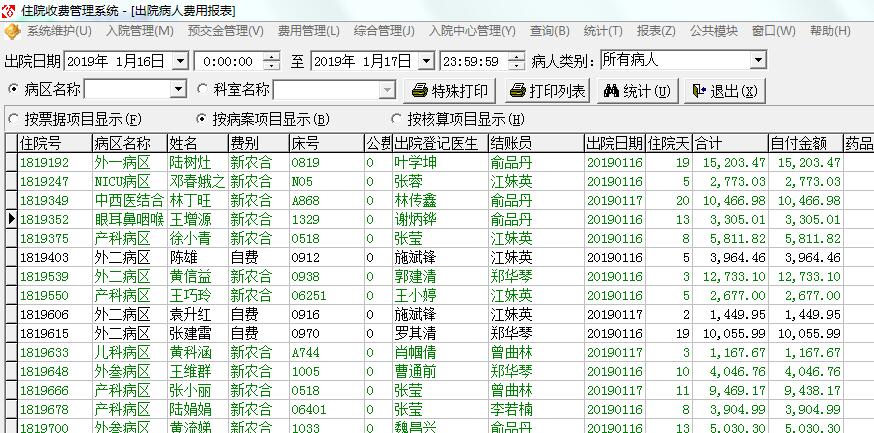The height and width of the screenshot is (433, 874).
Task: Click the printer icon on 特殊打印 button
Action: coord(420,91)
